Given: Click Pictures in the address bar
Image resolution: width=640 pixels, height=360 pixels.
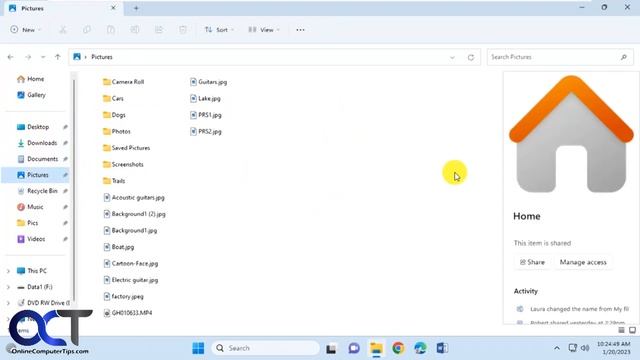Looking at the screenshot, I should point(102,57).
